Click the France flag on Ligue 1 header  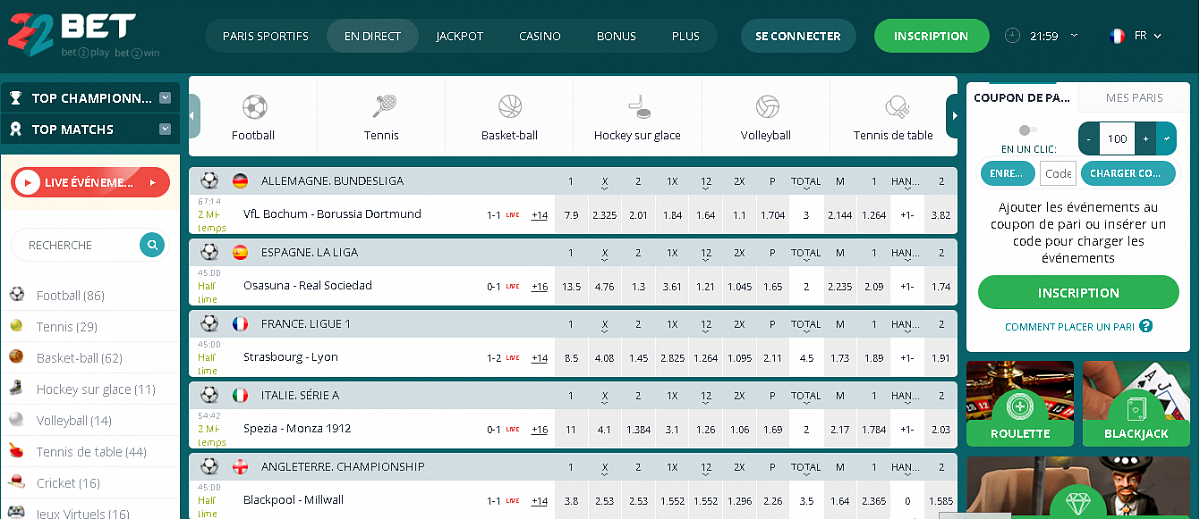[x=240, y=324]
